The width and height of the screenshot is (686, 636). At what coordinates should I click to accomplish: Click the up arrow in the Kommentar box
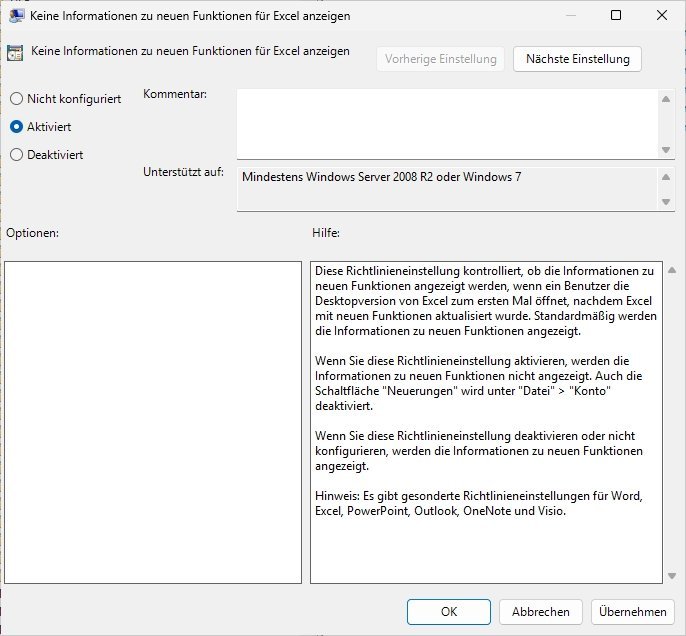(x=667, y=98)
